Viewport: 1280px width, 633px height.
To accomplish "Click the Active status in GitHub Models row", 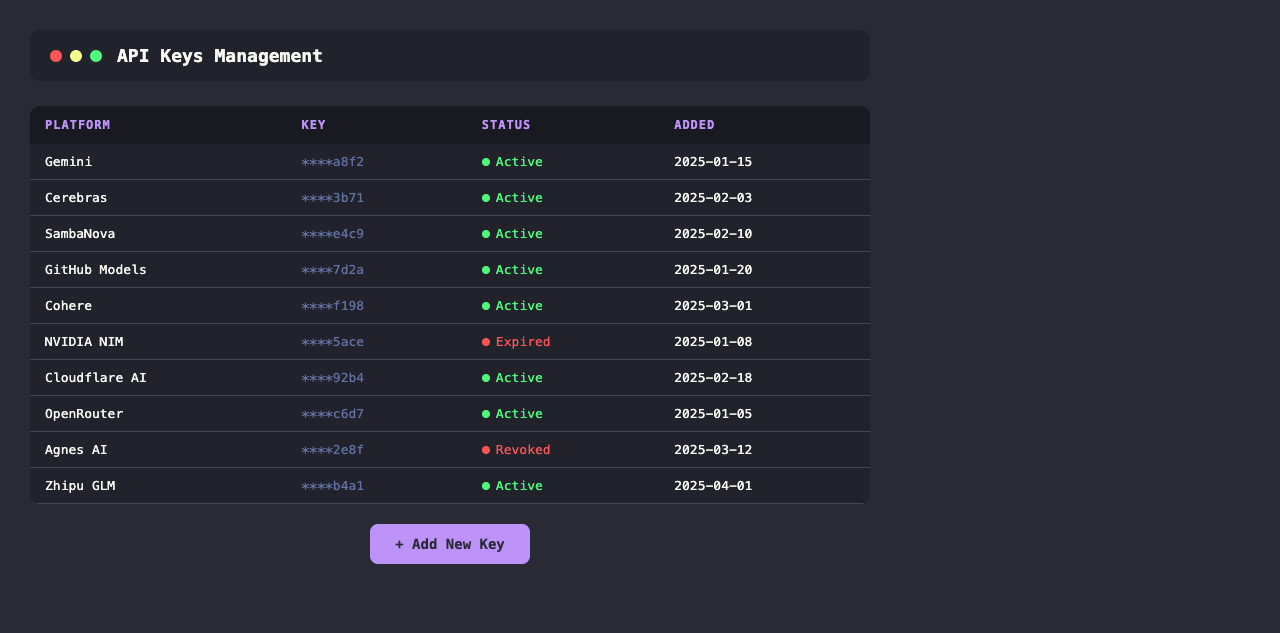I will click(512, 270).
